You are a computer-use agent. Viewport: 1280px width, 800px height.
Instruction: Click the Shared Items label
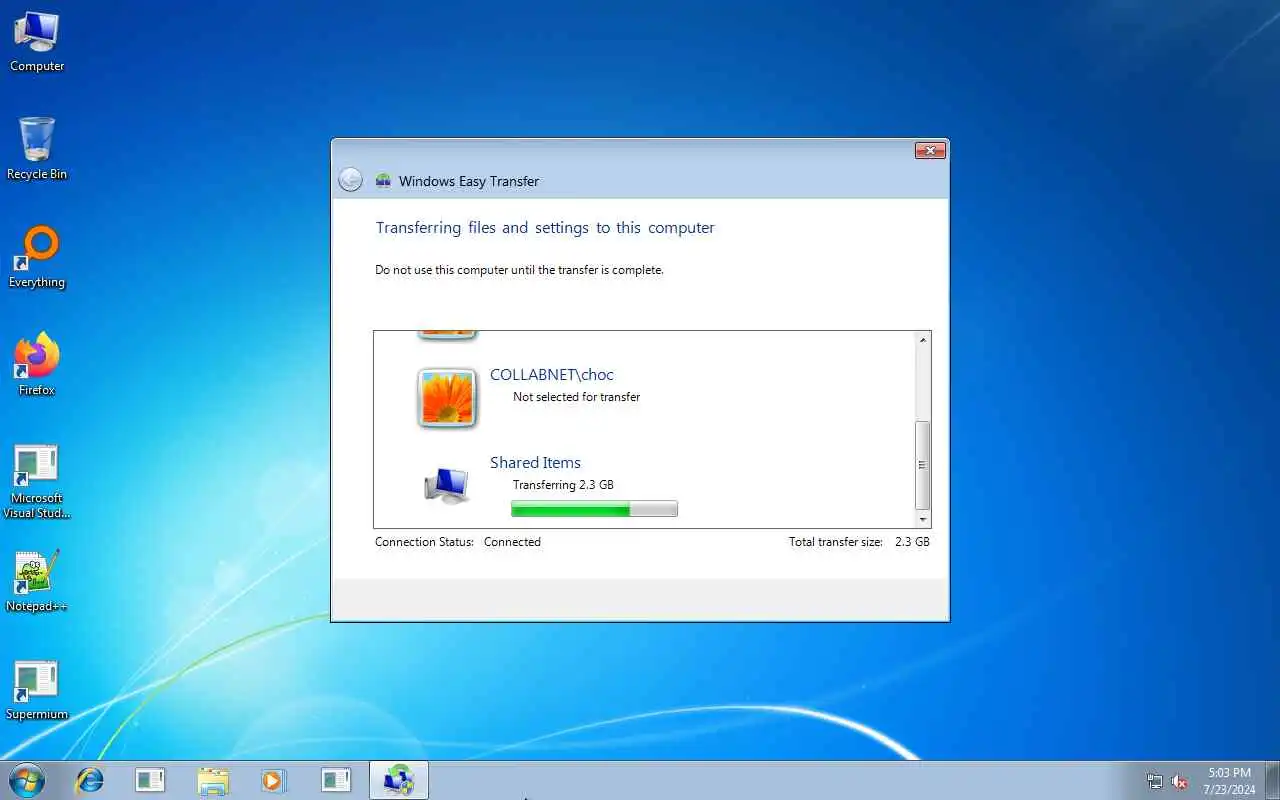(535, 463)
